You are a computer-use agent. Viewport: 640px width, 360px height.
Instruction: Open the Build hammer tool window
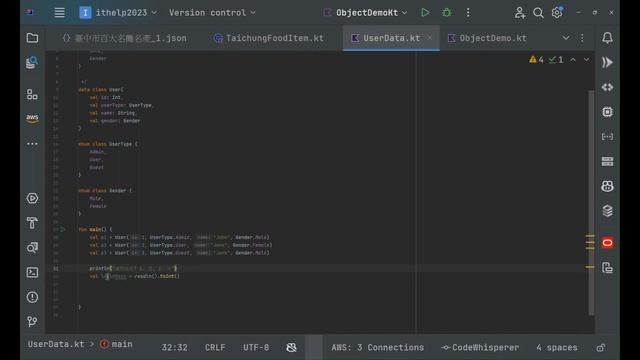32,223
